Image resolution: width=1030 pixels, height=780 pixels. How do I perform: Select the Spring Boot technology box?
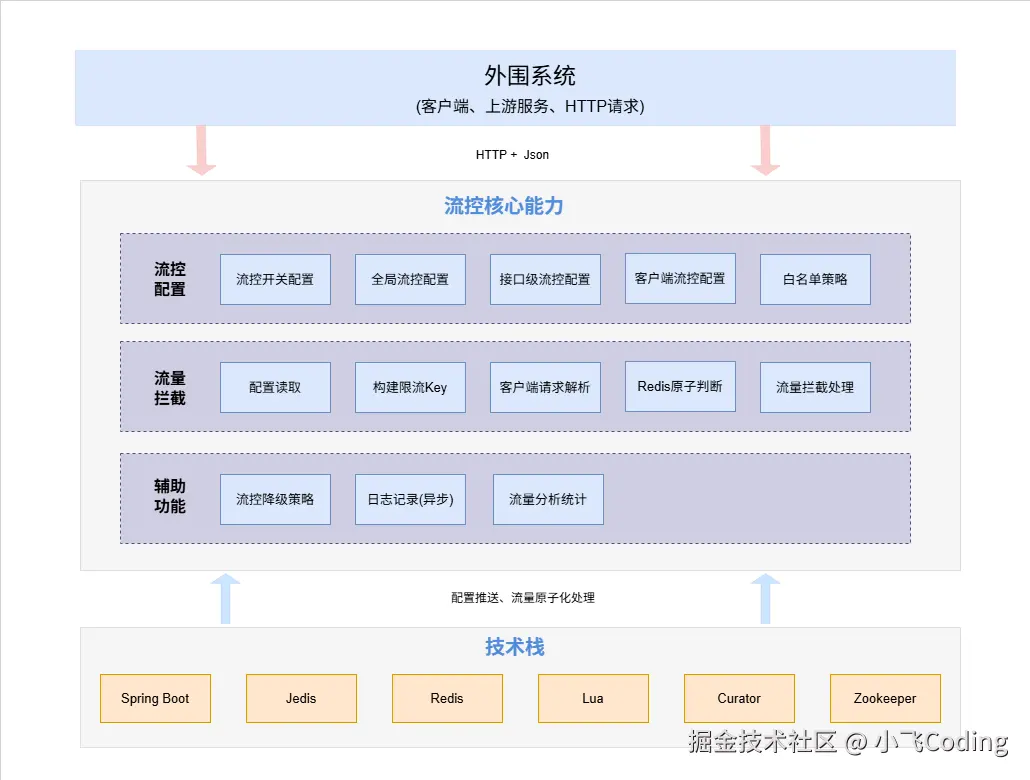click(155, 698)
